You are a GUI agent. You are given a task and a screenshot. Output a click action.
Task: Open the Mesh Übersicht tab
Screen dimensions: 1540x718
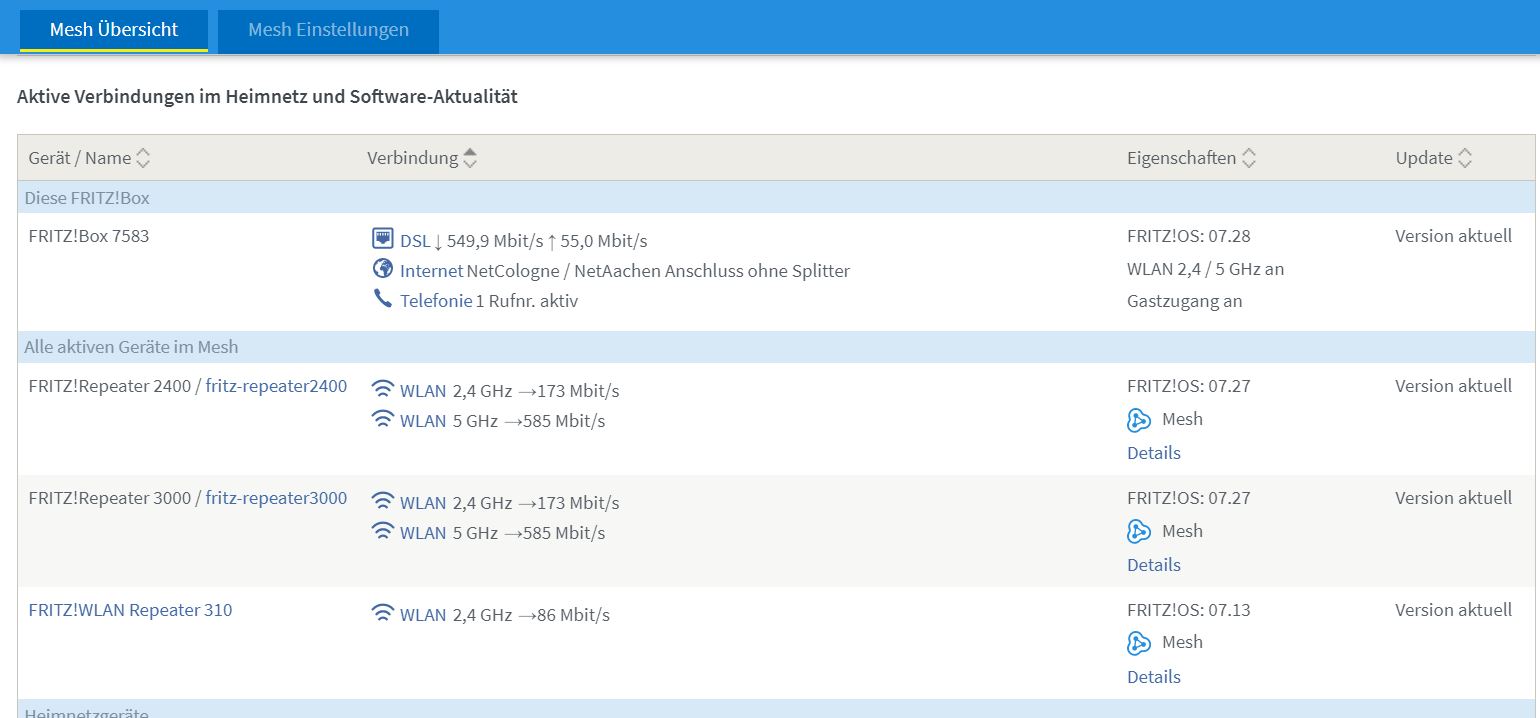[114, 30]
